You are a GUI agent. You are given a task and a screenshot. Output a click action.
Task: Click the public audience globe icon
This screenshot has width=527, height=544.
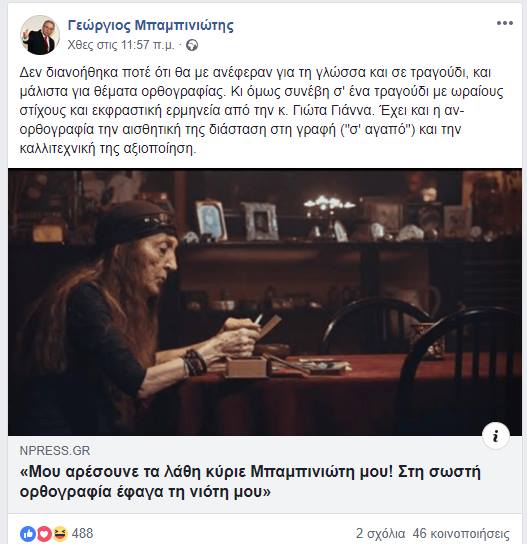(x=192, y=45)
